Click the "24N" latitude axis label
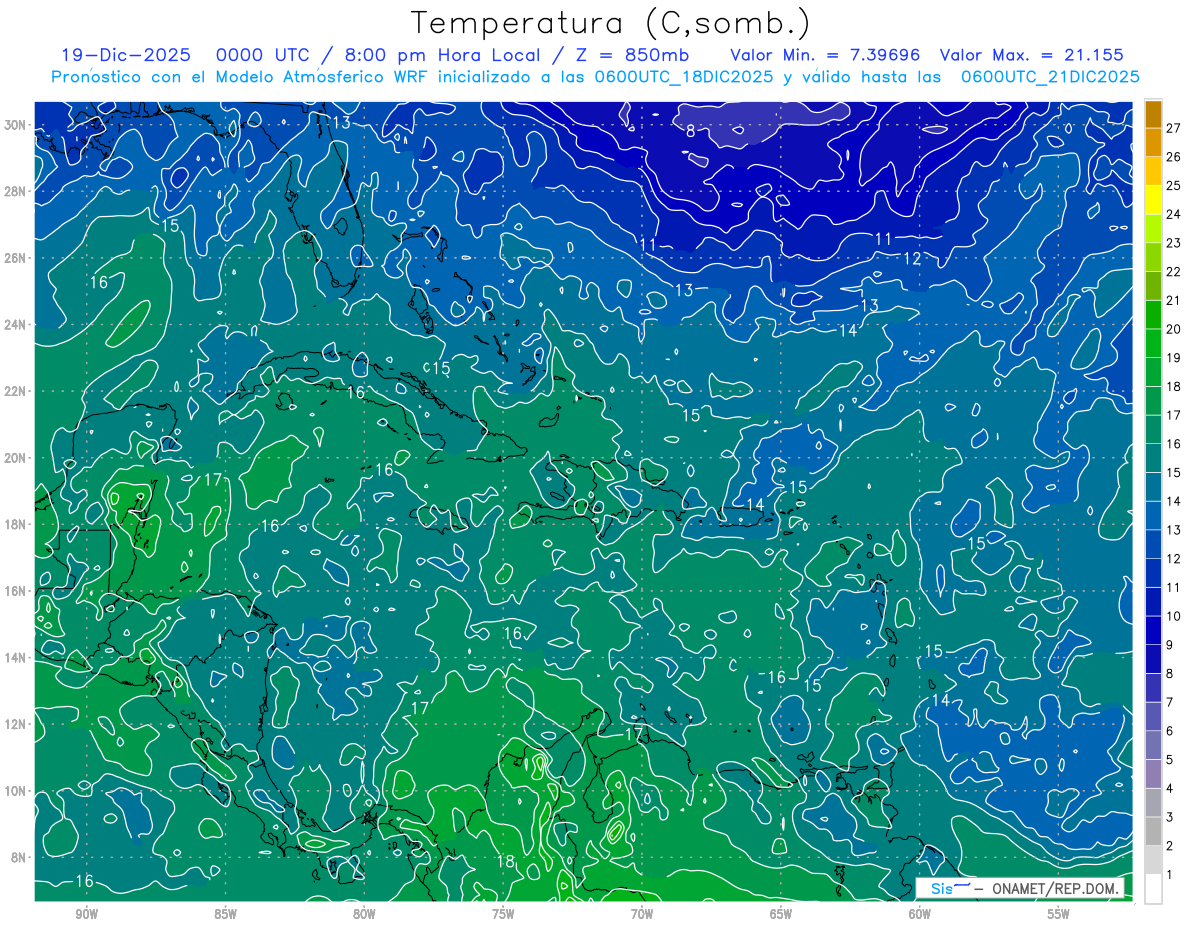This screenshot has height=927, width=1200. coord(17,325)
